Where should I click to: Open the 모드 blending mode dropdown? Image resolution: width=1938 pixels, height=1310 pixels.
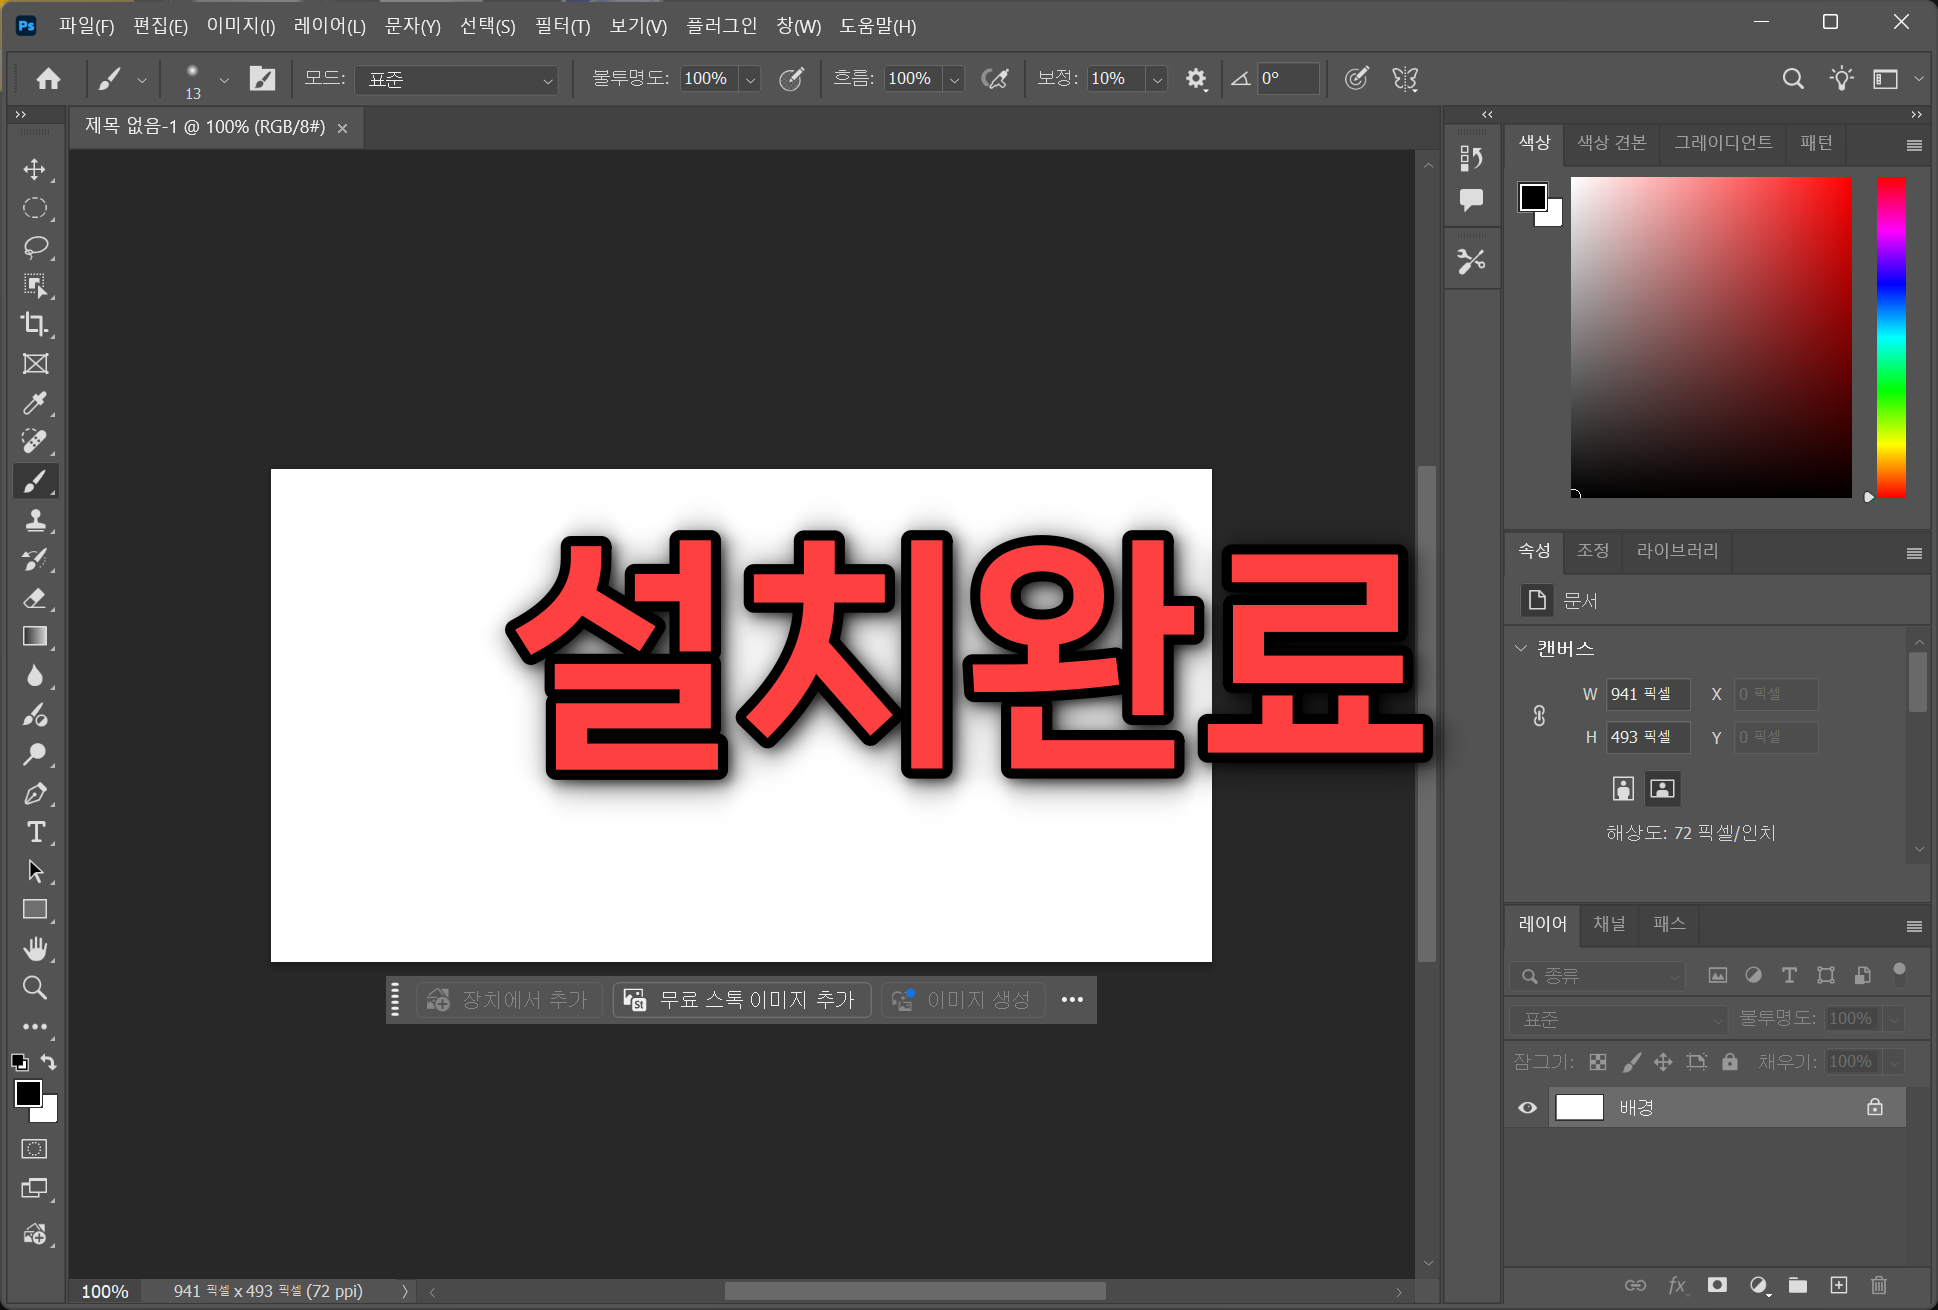[x=457, y=79]
